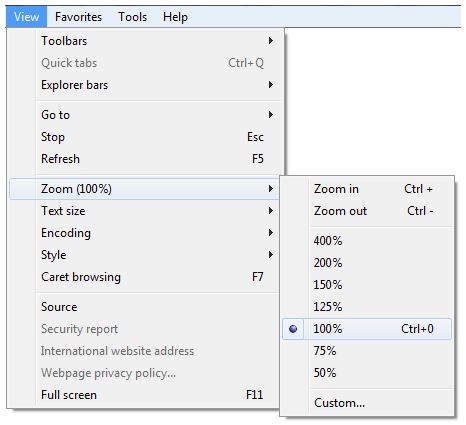Screen dimensions: 466x425
Task: Click the Help menu
Action: (x=175, y=17)
